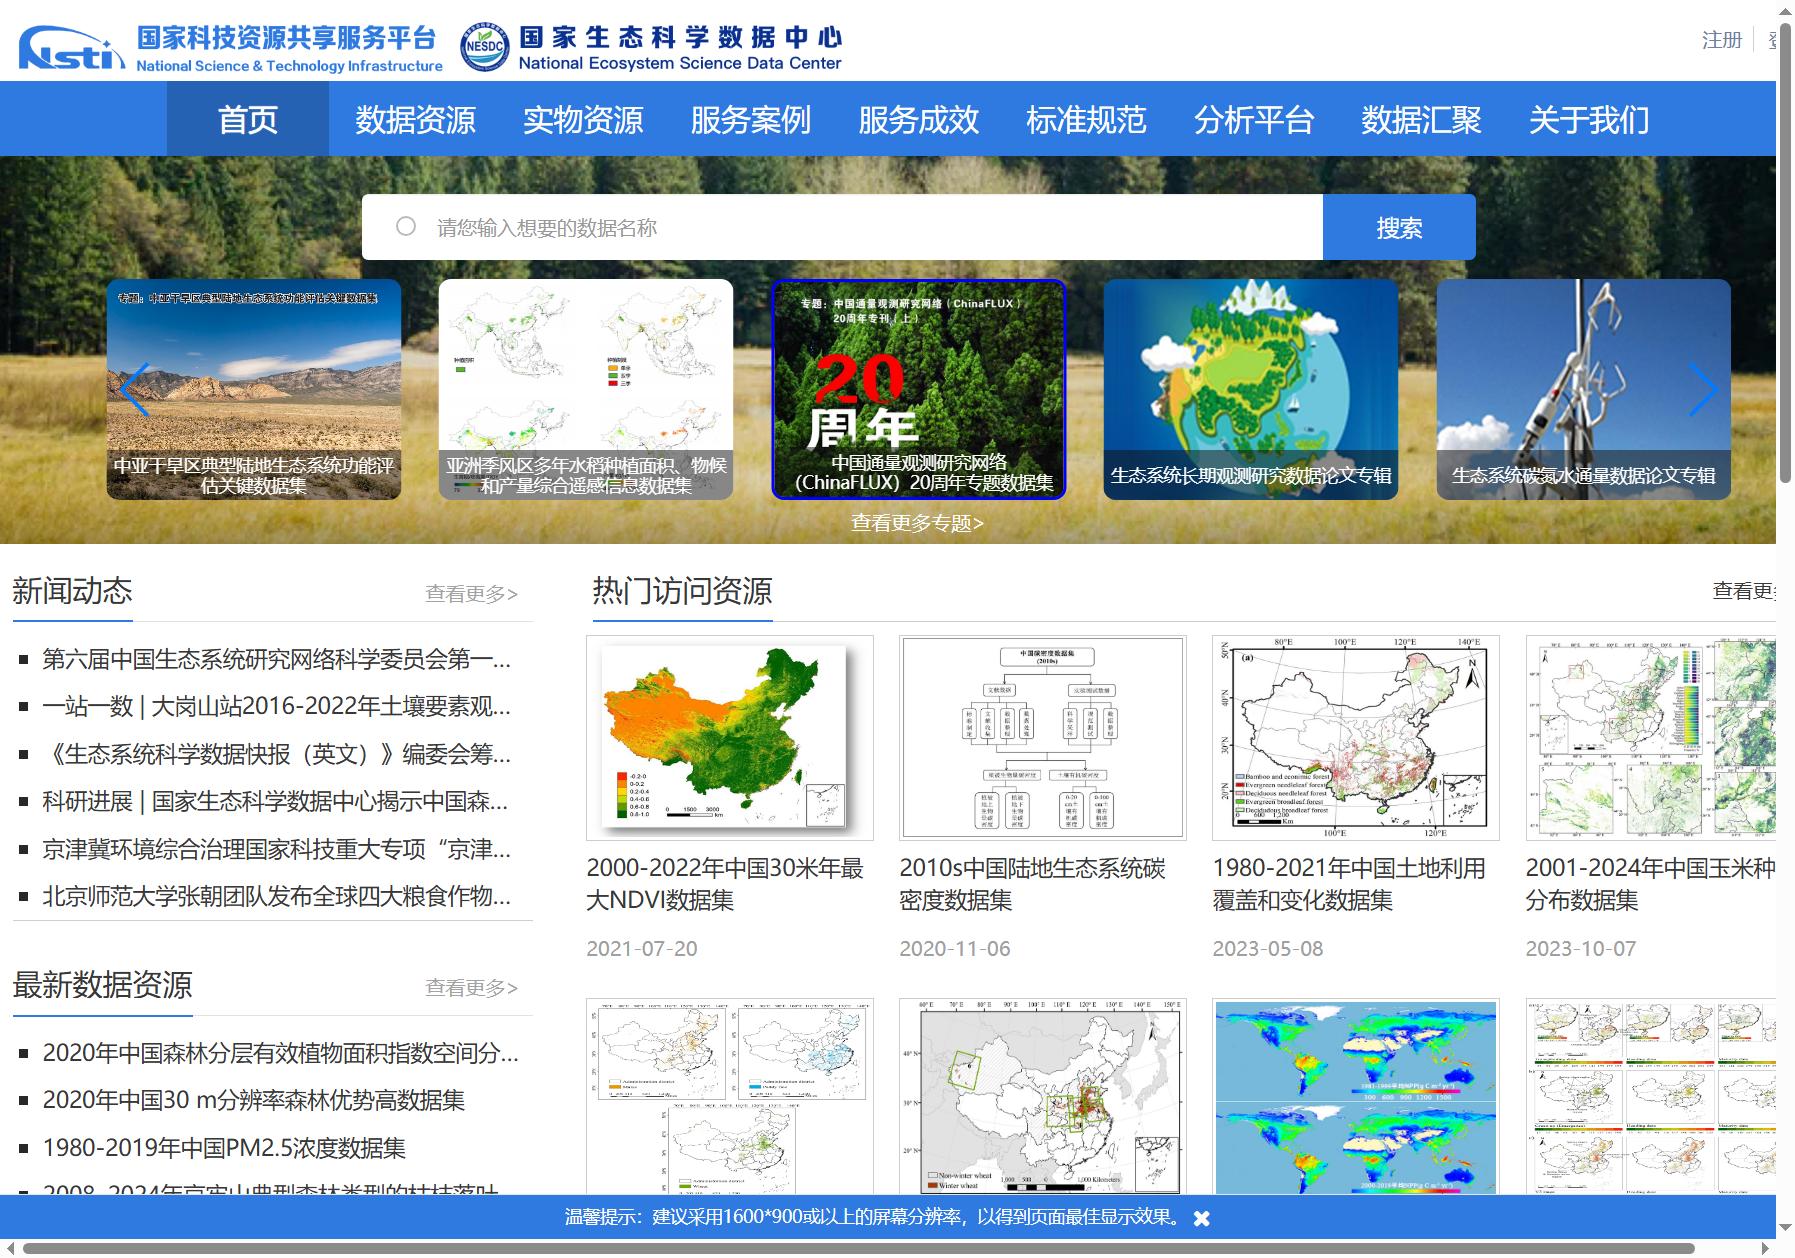Click title 2010s中国陆地生态系统碳密度数据集
Viewport: 1795px width, 1258px height.
click(1032, 884)
